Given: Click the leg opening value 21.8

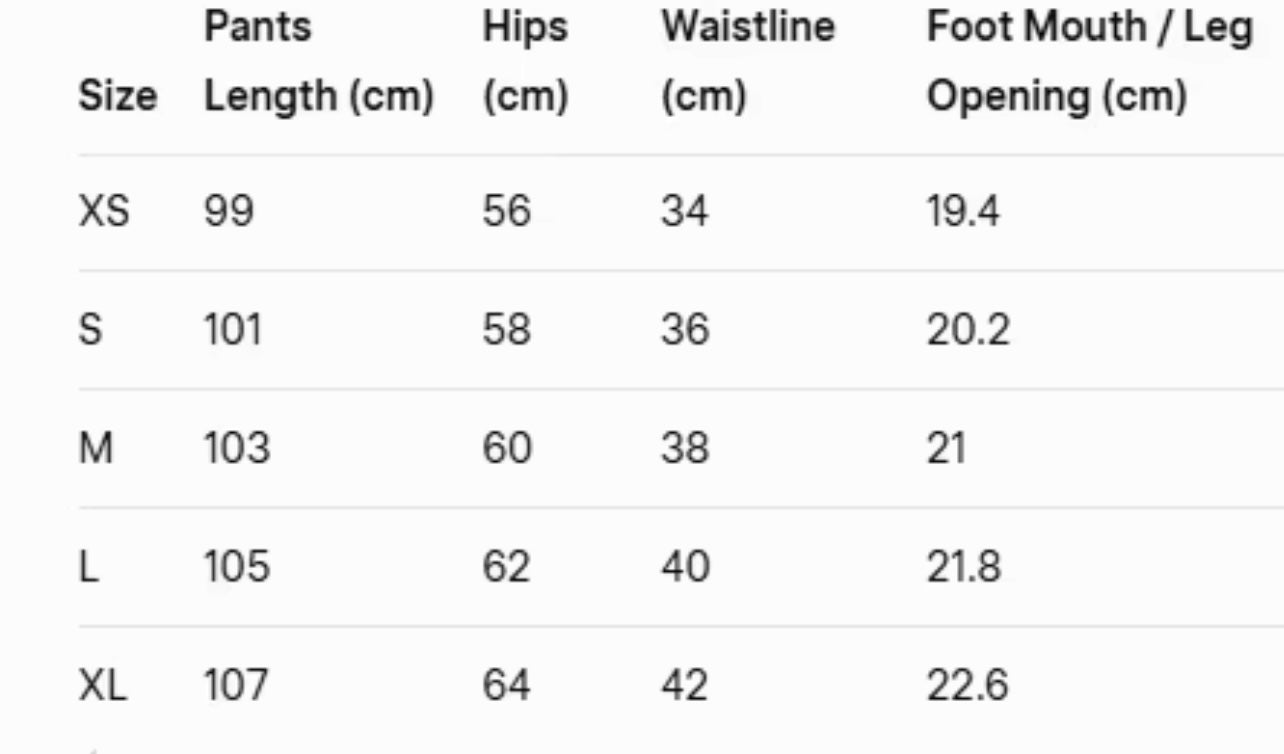Looking at the screenshot, I should coord(964,568).
